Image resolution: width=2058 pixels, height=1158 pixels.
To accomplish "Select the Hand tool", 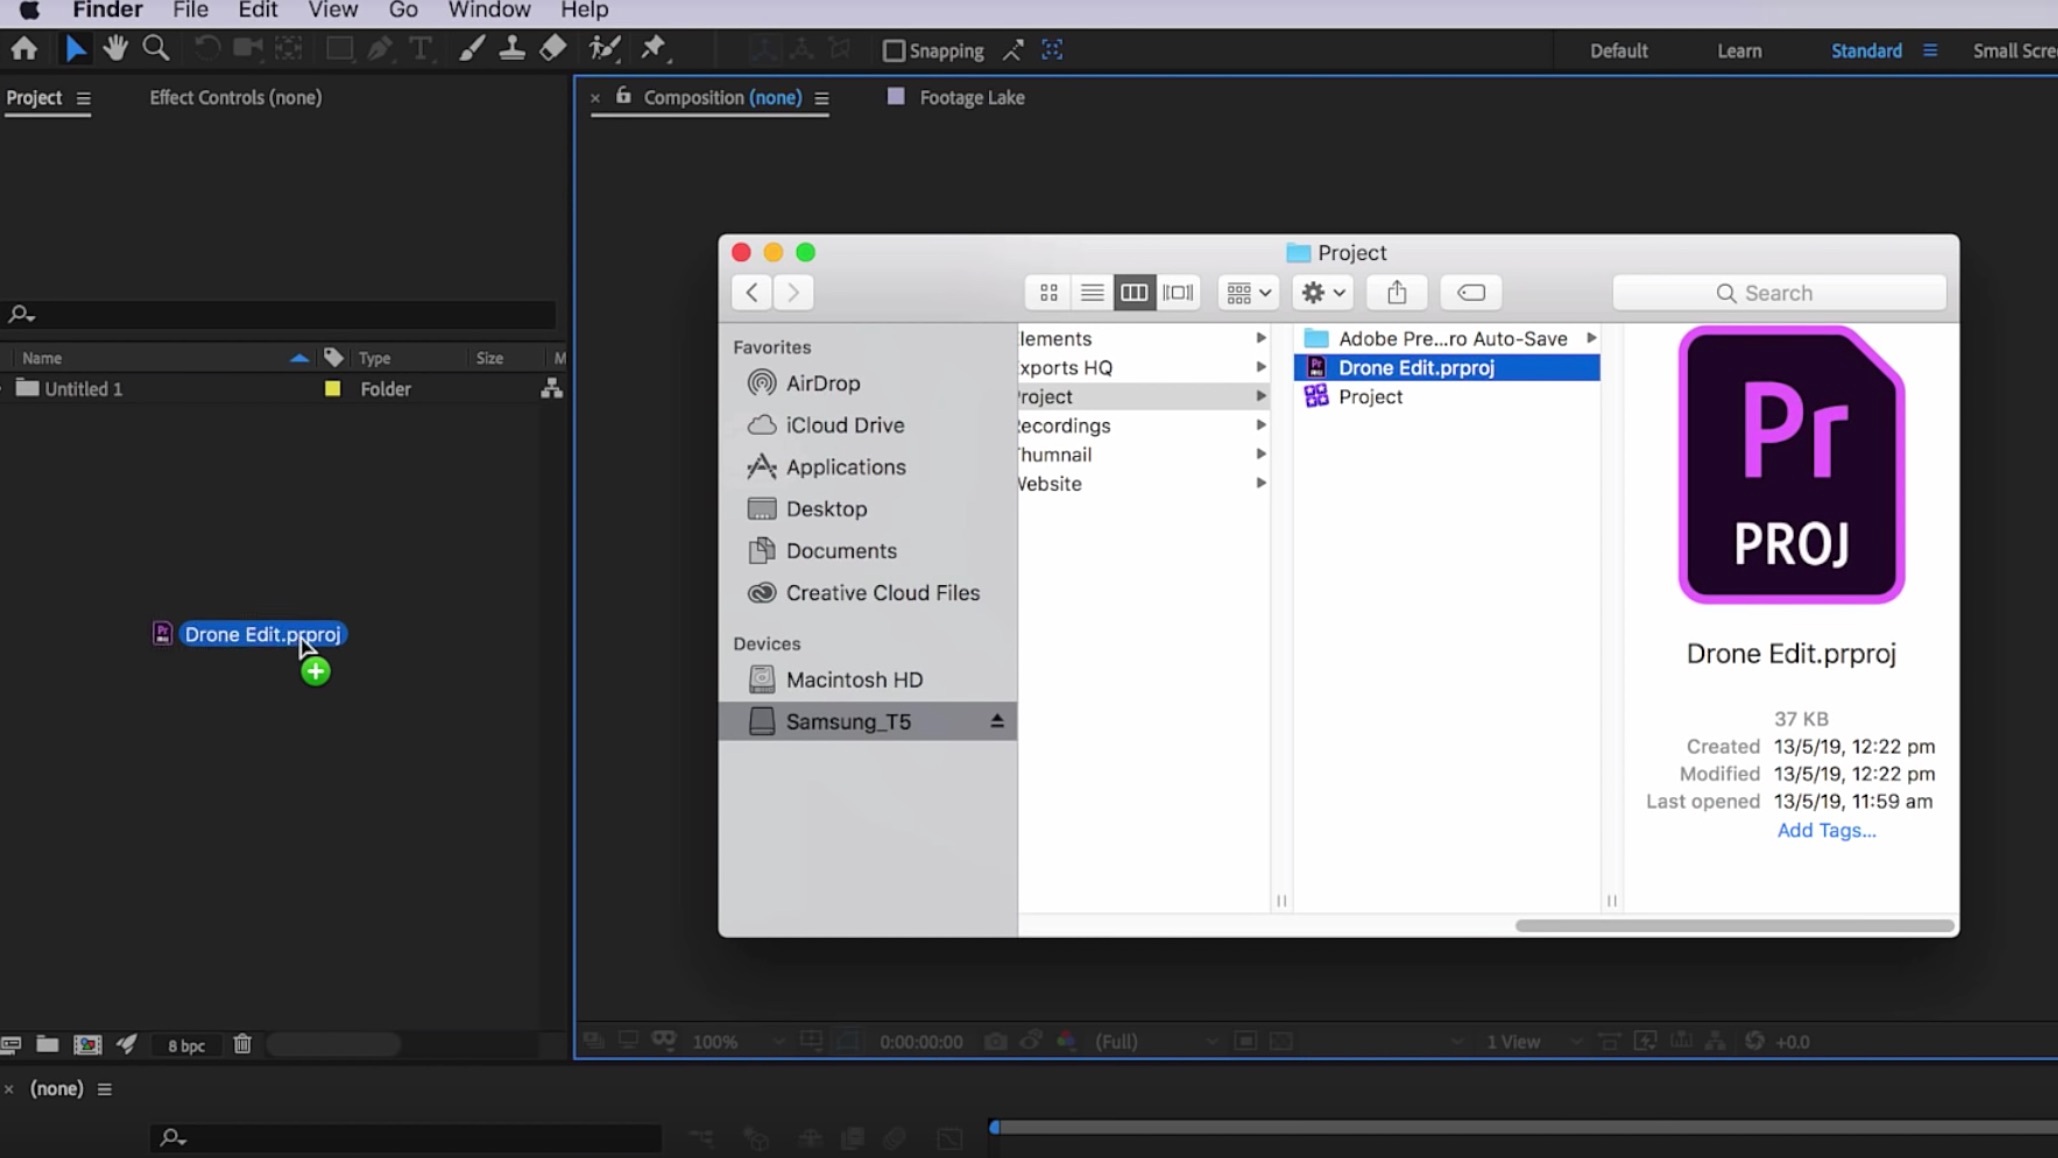I will click(115, 49).
